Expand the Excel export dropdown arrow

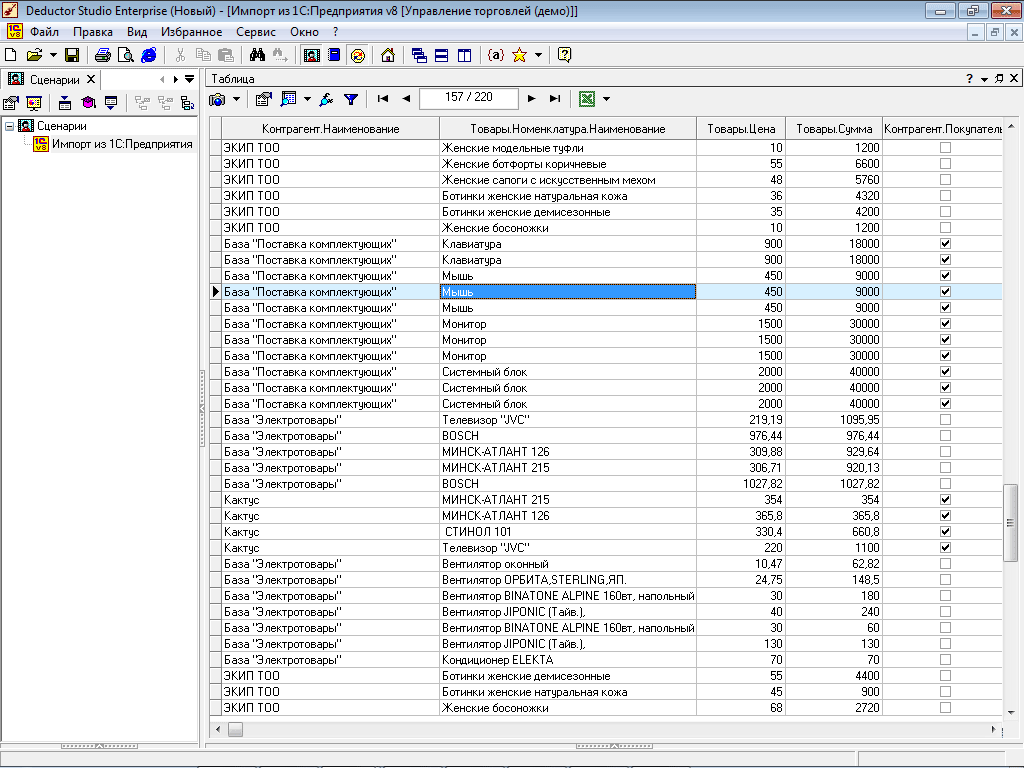606,99
